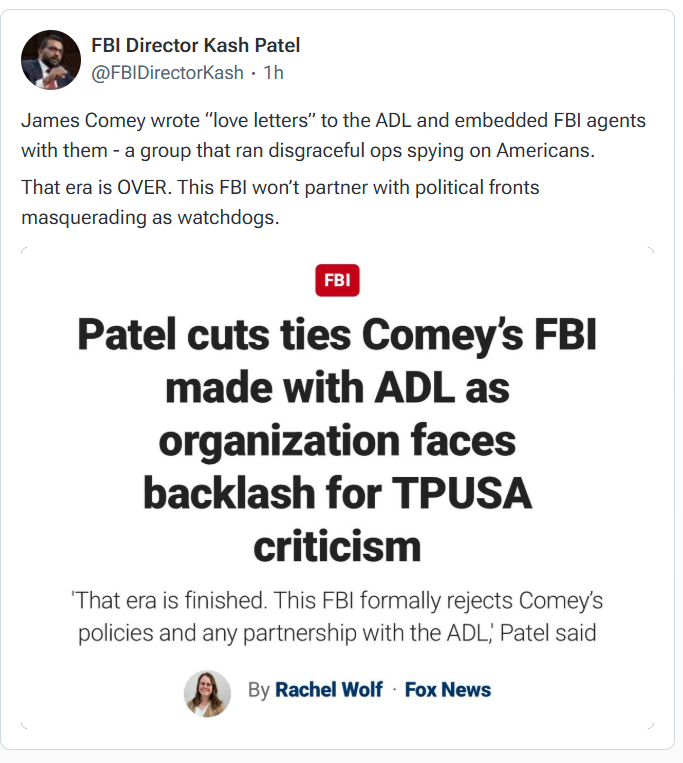683x763 pixels.
Task: Click the "FBI Director Kash Patel" display name
Action: click(x=195, y=46)
